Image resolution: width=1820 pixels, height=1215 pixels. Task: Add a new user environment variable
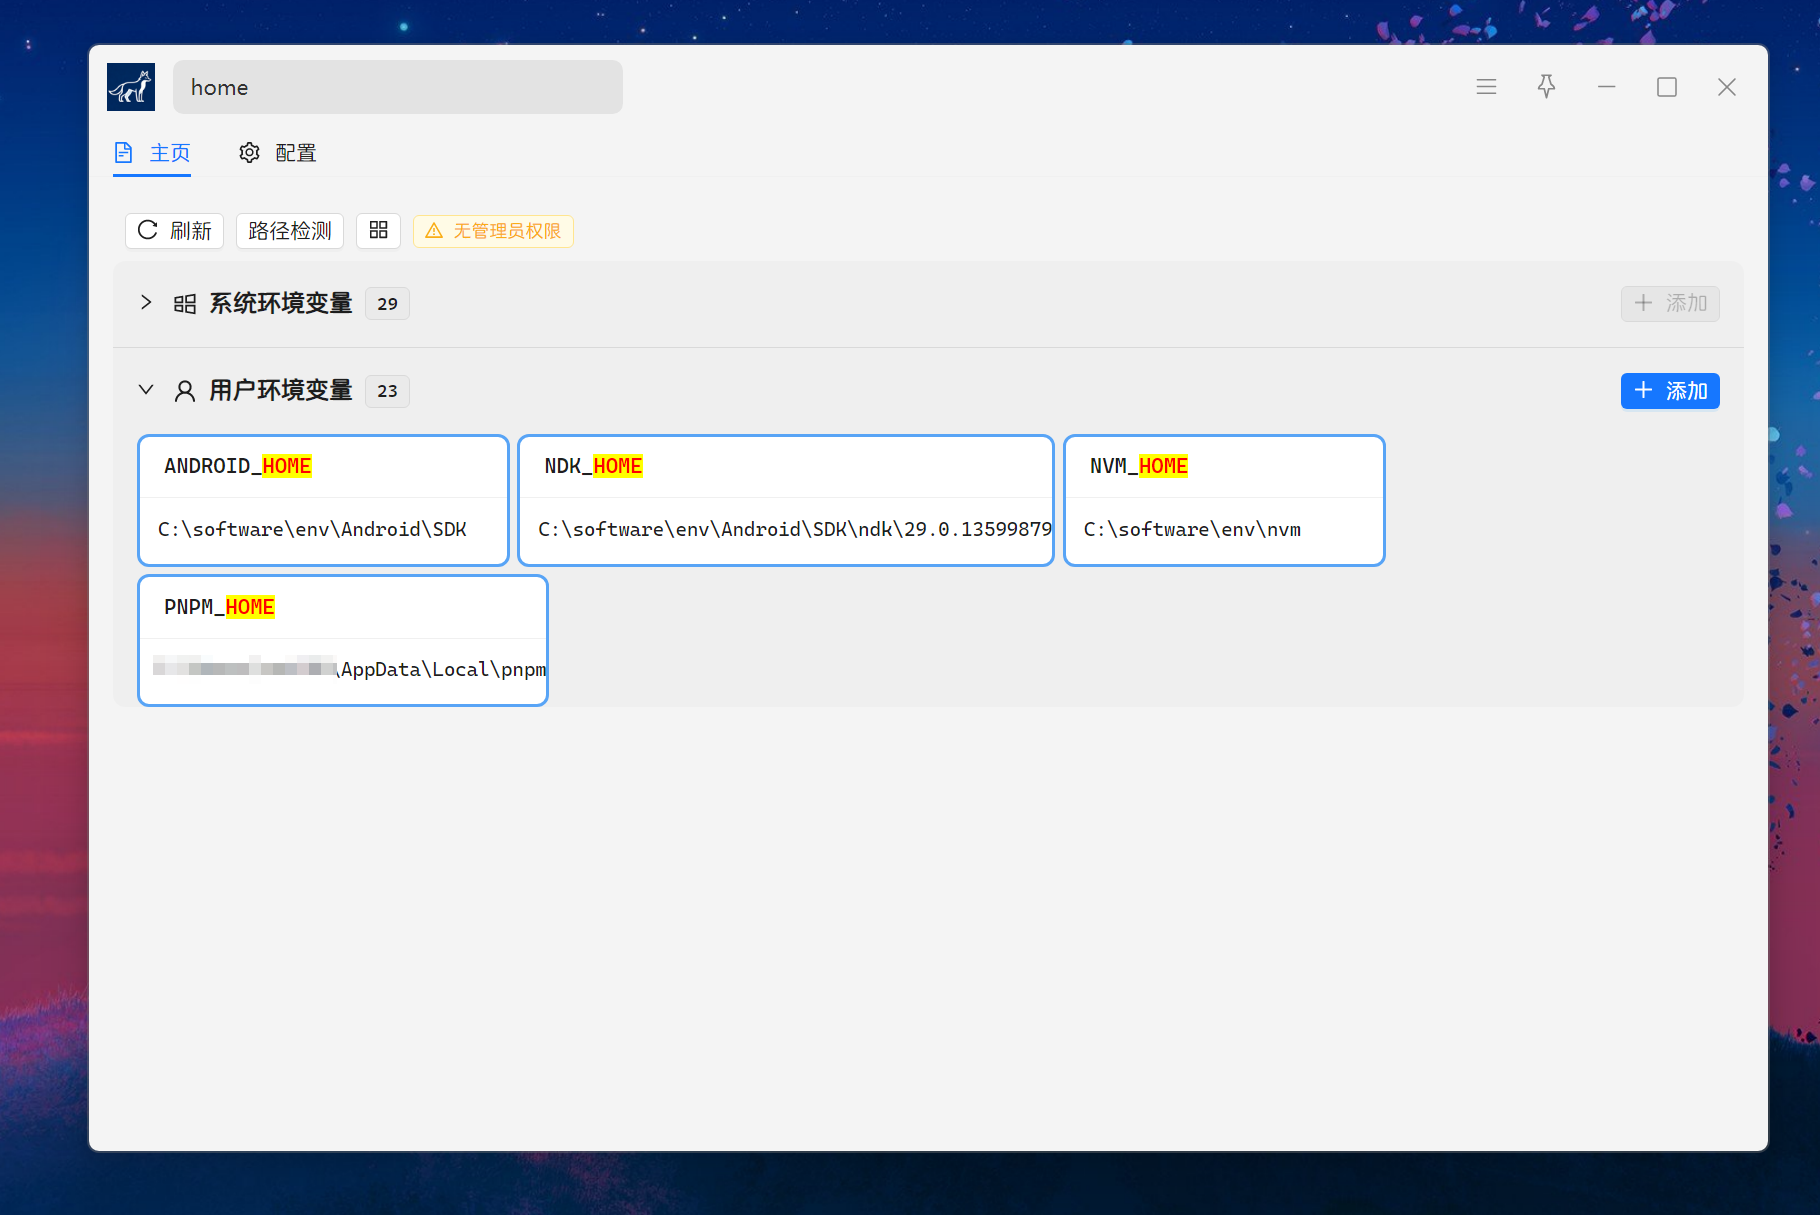pyautogui.click(x=1669, y=391)
